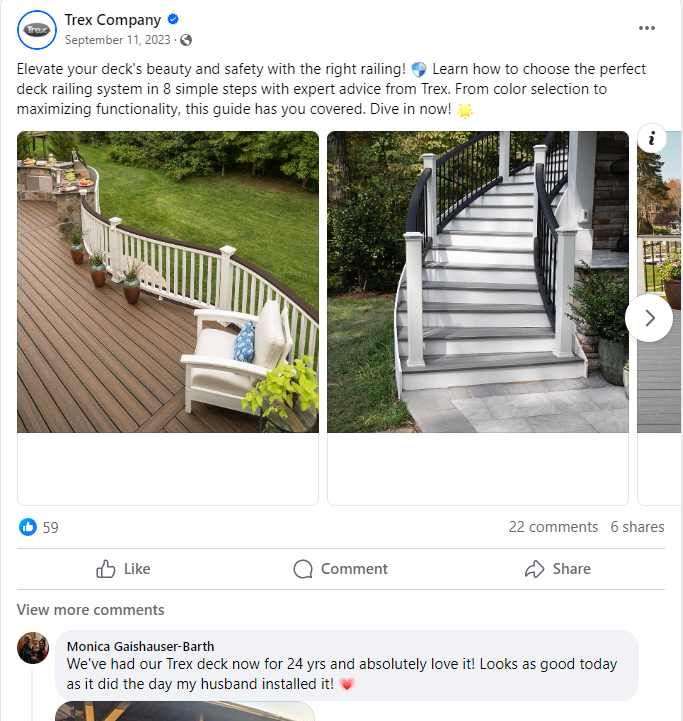Click the Comment button
This screenshot has height=721, width=683.
tap(341, 569)
